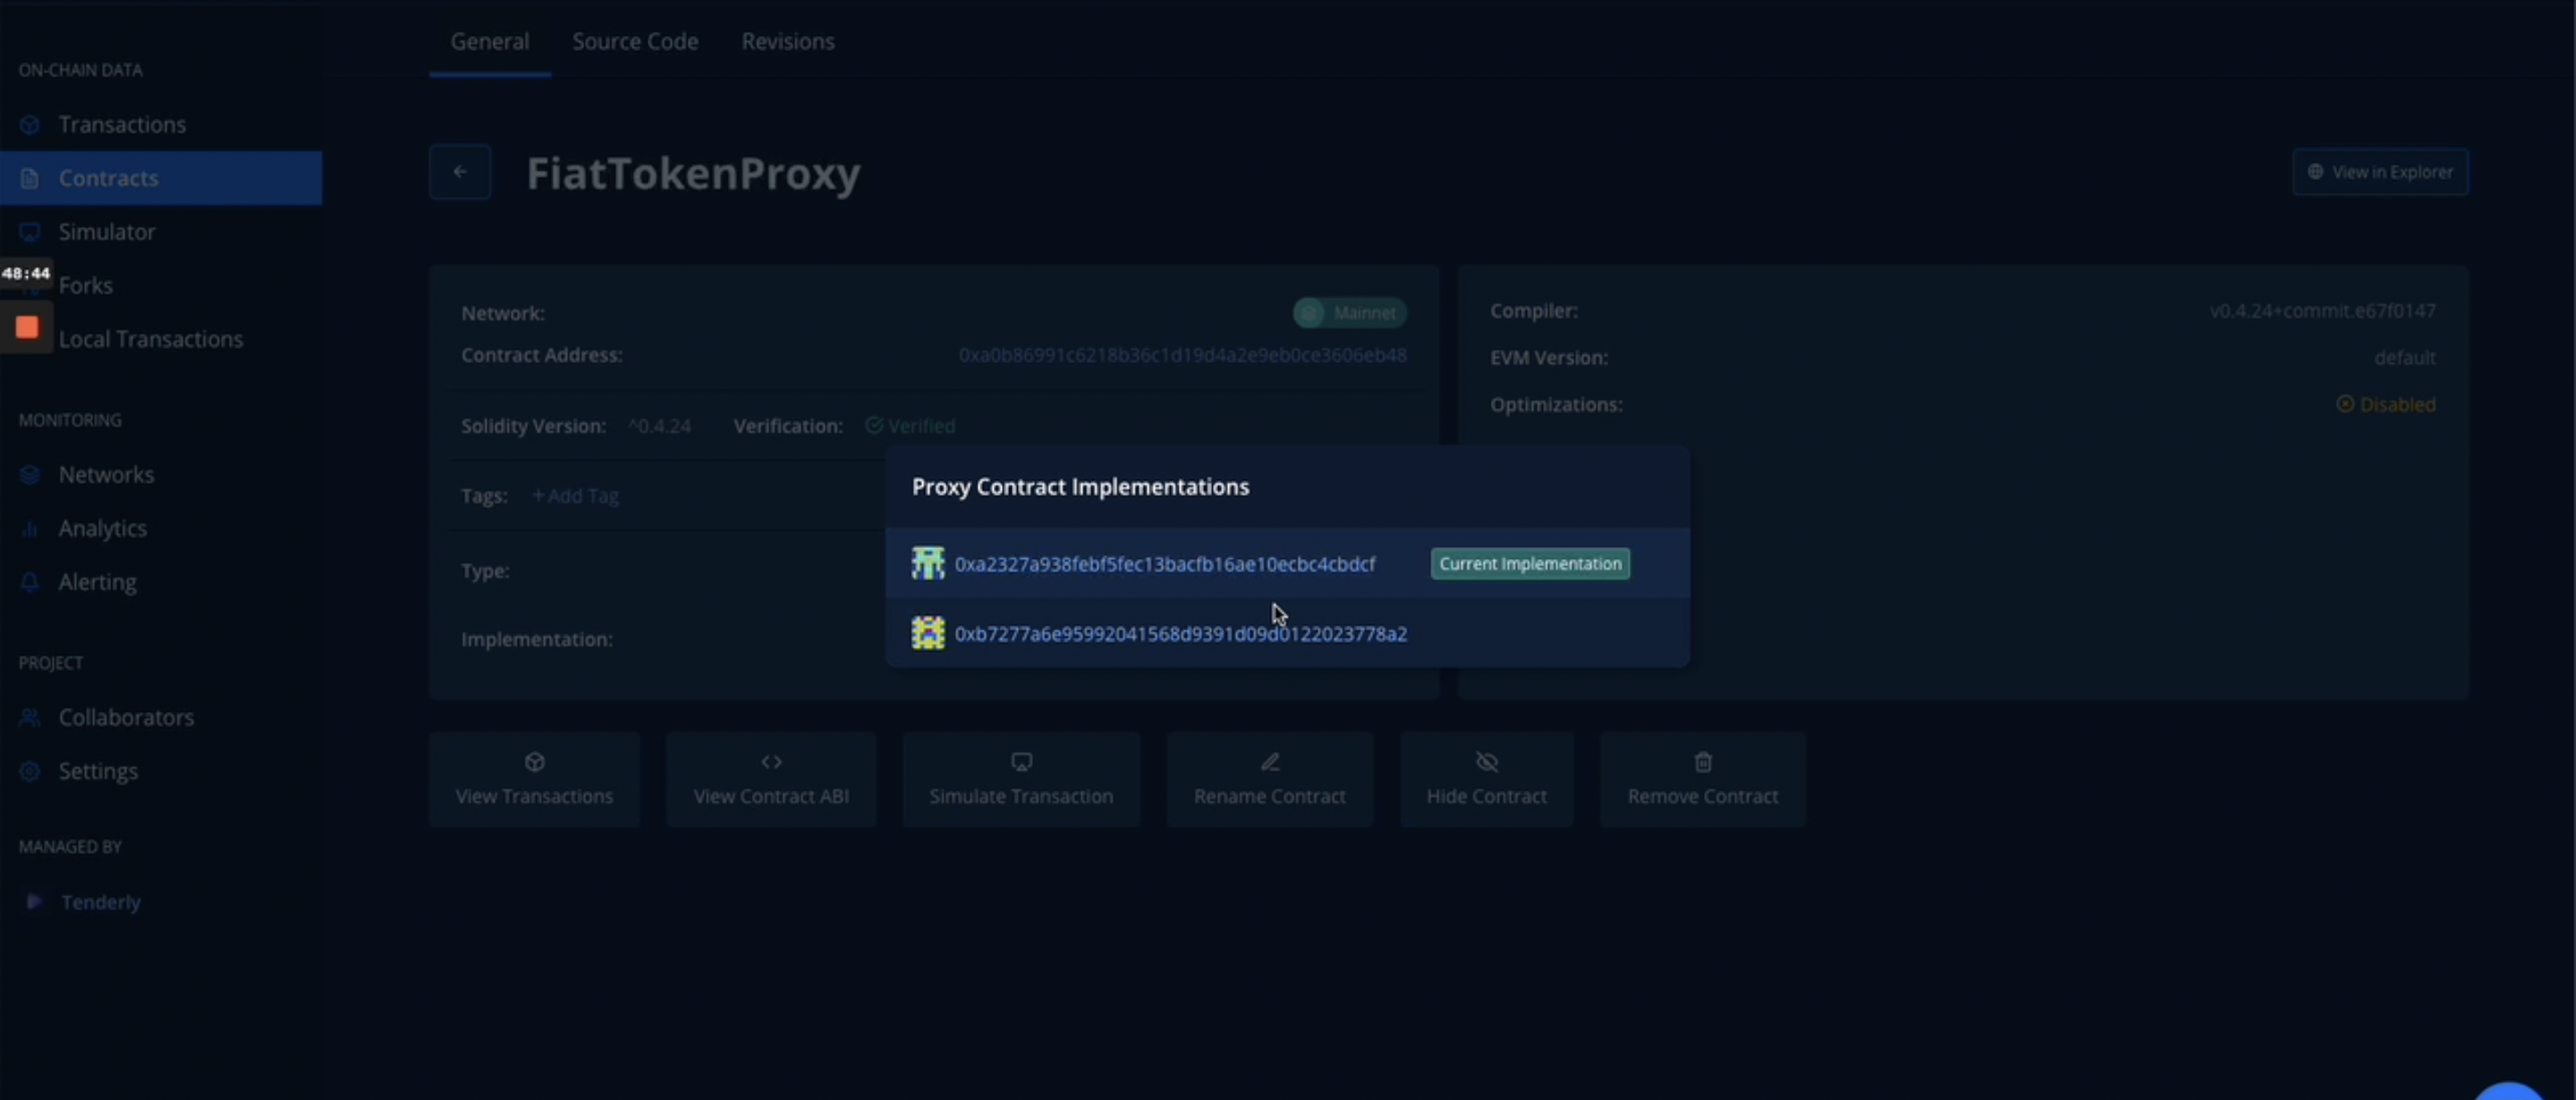Image resolution: width=2576 pixels, height=1100 pixels.
Task: Click the Mainnet network badge
Action: pos(1350,313)
